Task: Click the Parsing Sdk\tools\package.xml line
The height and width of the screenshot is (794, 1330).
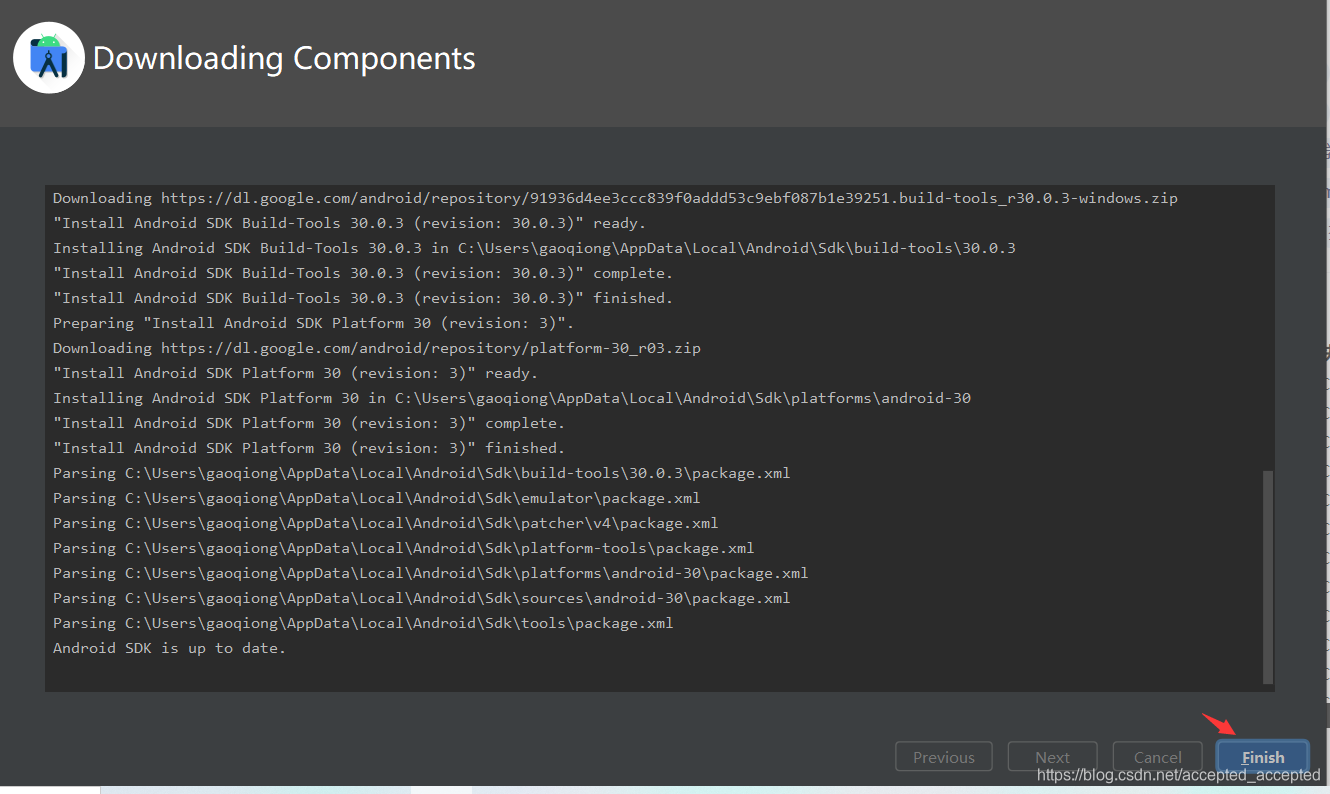Action: coord(363,623)
